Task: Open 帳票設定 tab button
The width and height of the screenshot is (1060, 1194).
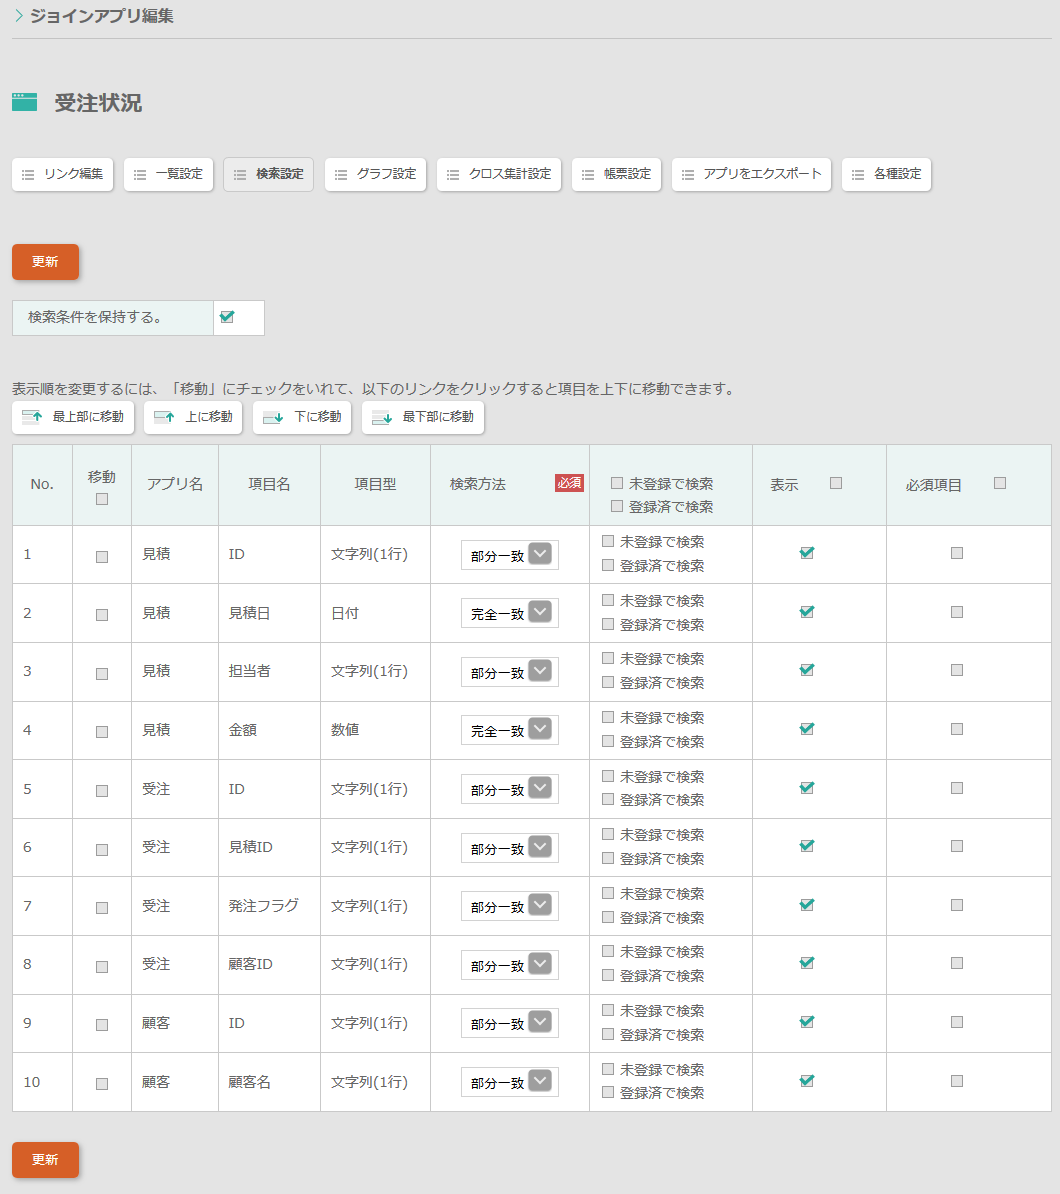Action: point(616,174)
